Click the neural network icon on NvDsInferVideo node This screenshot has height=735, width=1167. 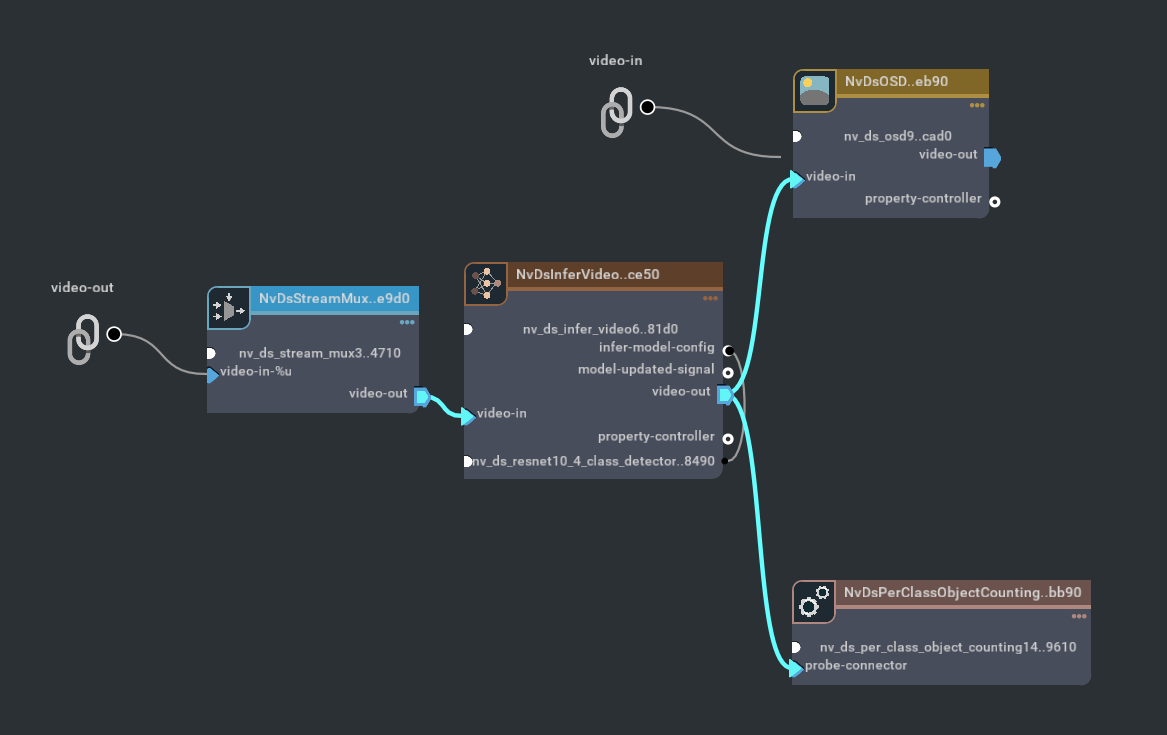coord(486,284)
